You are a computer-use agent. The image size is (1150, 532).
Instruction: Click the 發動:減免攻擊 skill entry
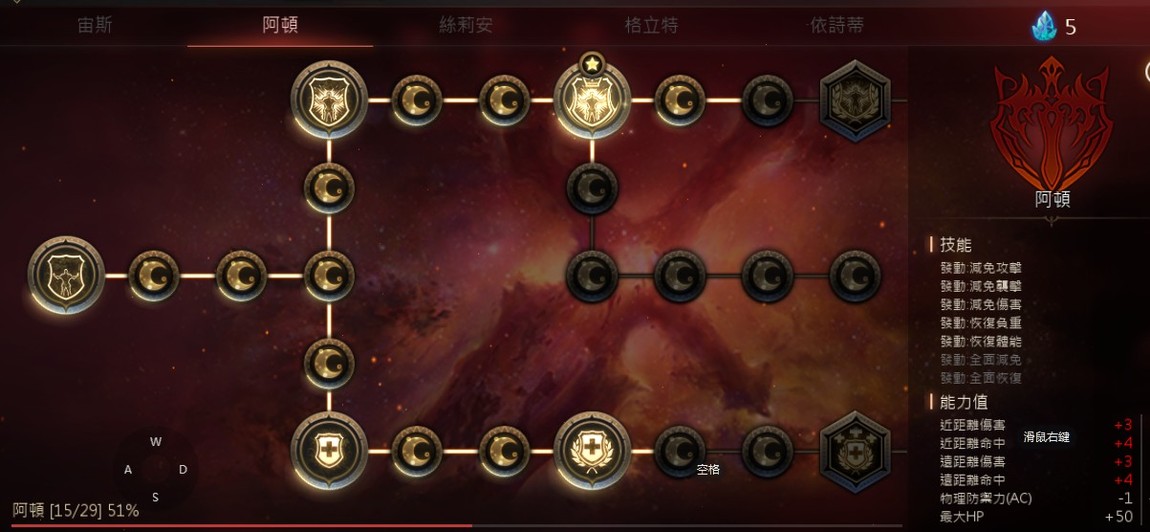point(981,269)
